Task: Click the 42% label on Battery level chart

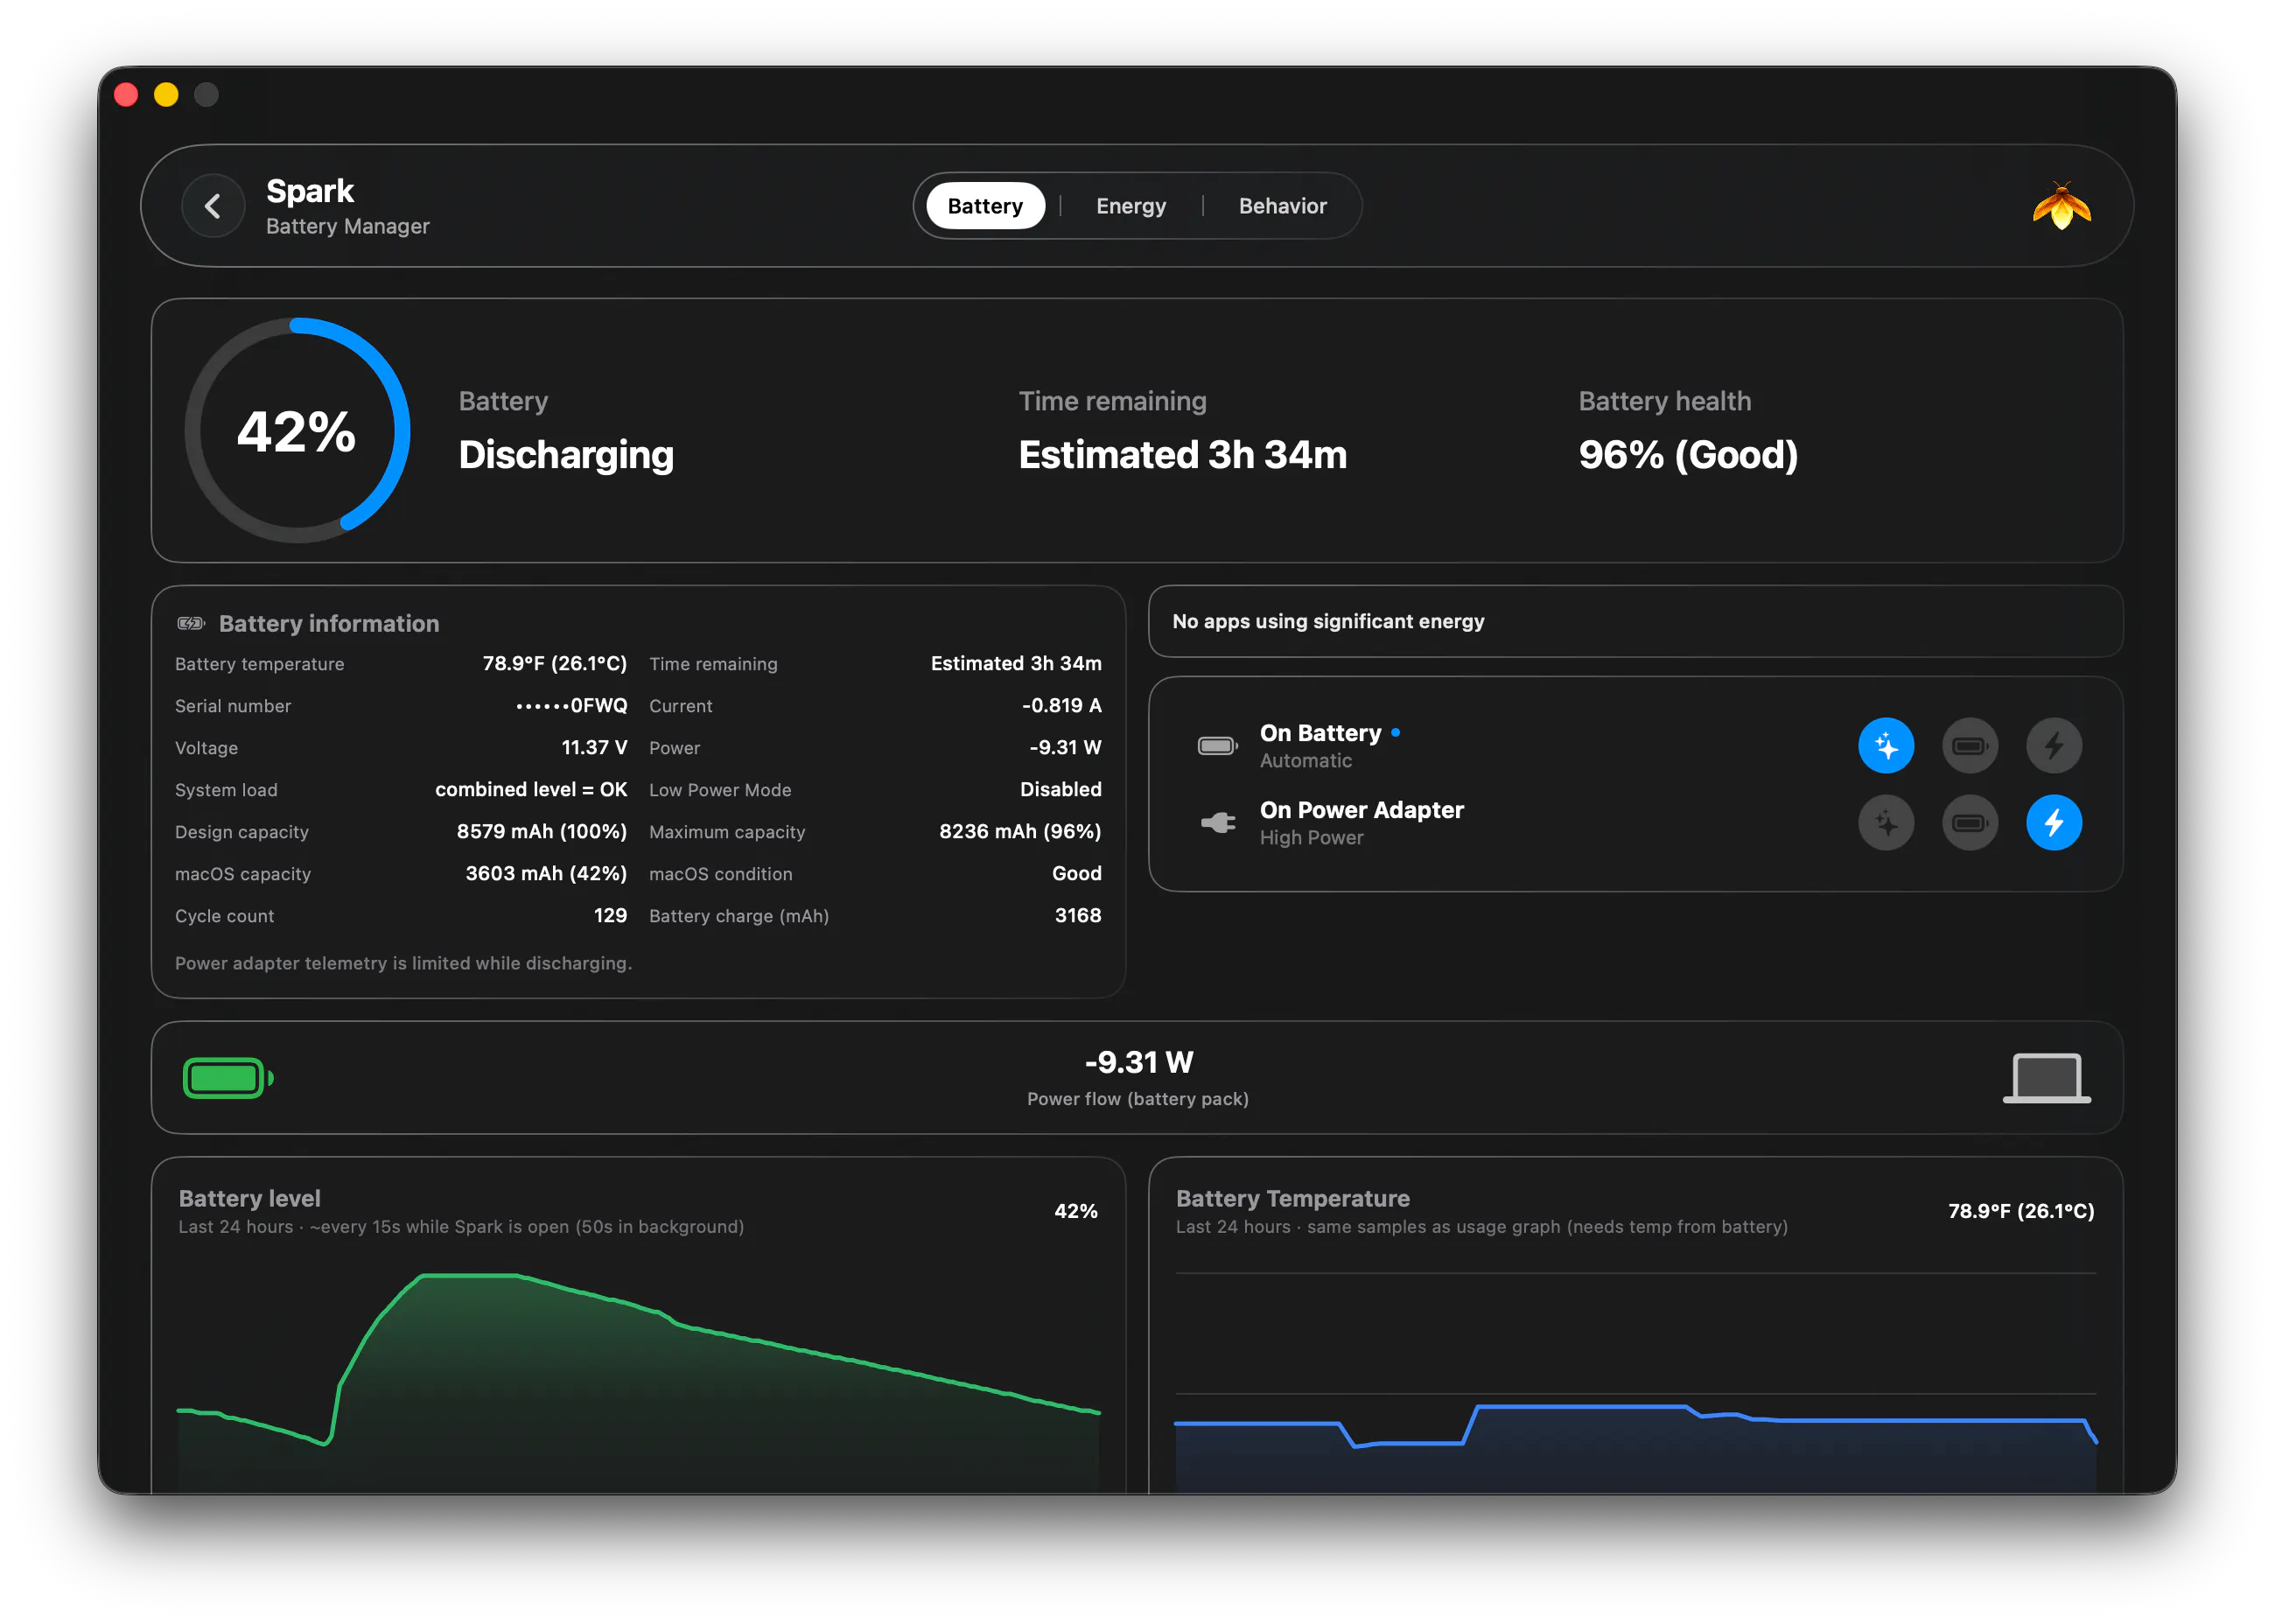Action: (x=1075, y=1211)
